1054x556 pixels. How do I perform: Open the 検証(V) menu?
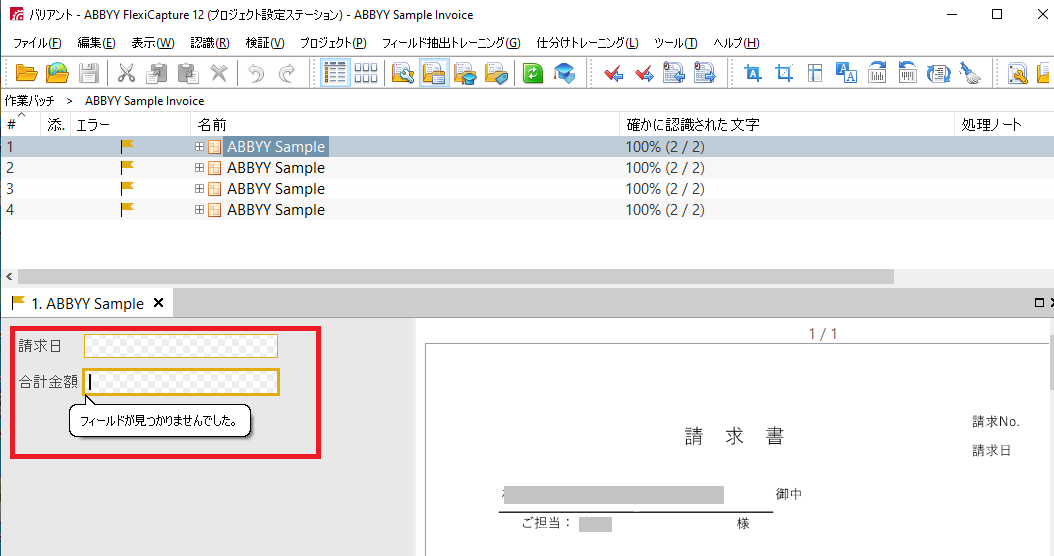(x=265, y=43)
